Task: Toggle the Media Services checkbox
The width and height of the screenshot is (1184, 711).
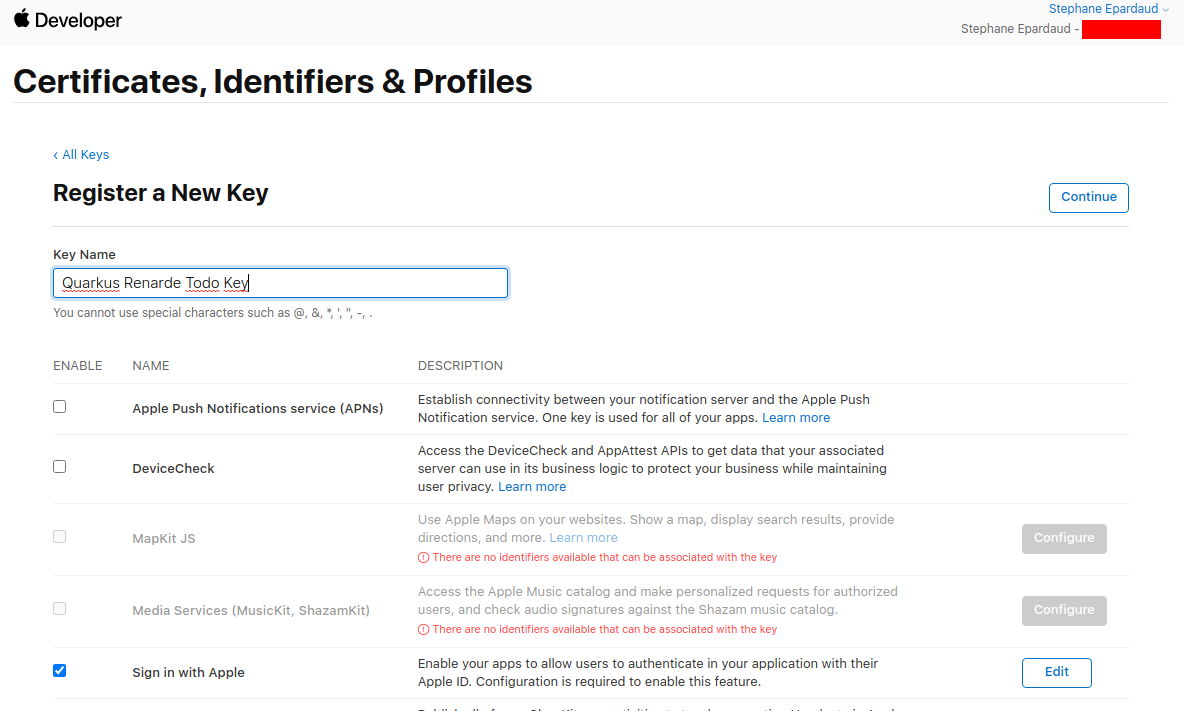Action: 60,609
